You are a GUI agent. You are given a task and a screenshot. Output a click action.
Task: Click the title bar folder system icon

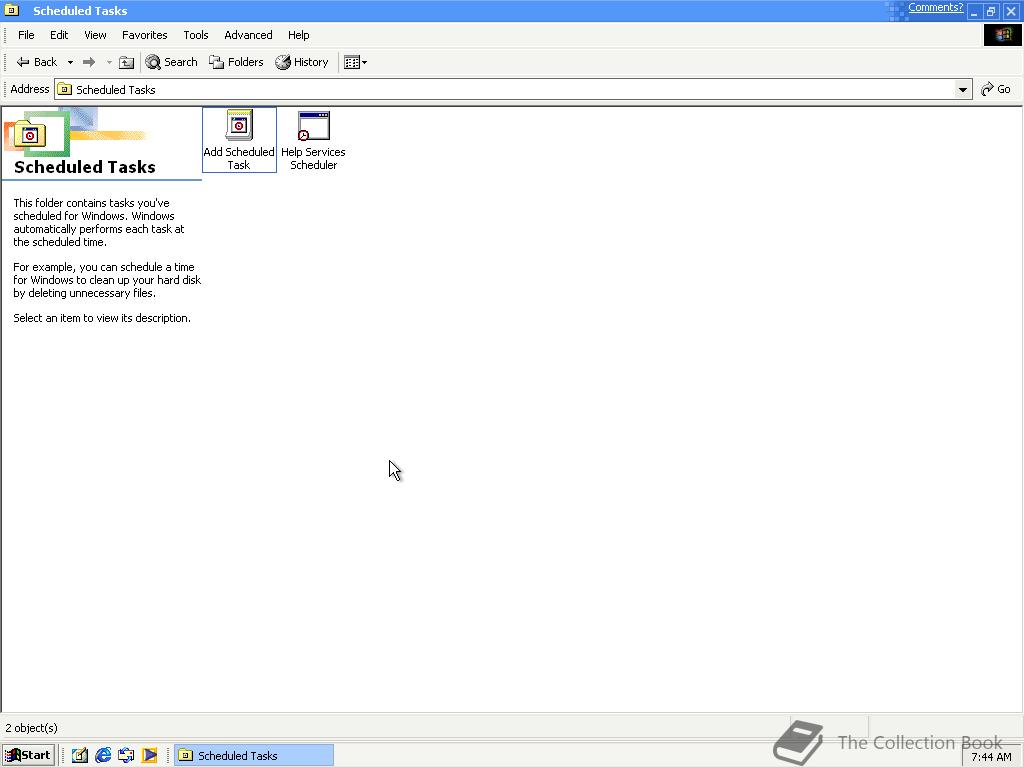click(12, 10)
